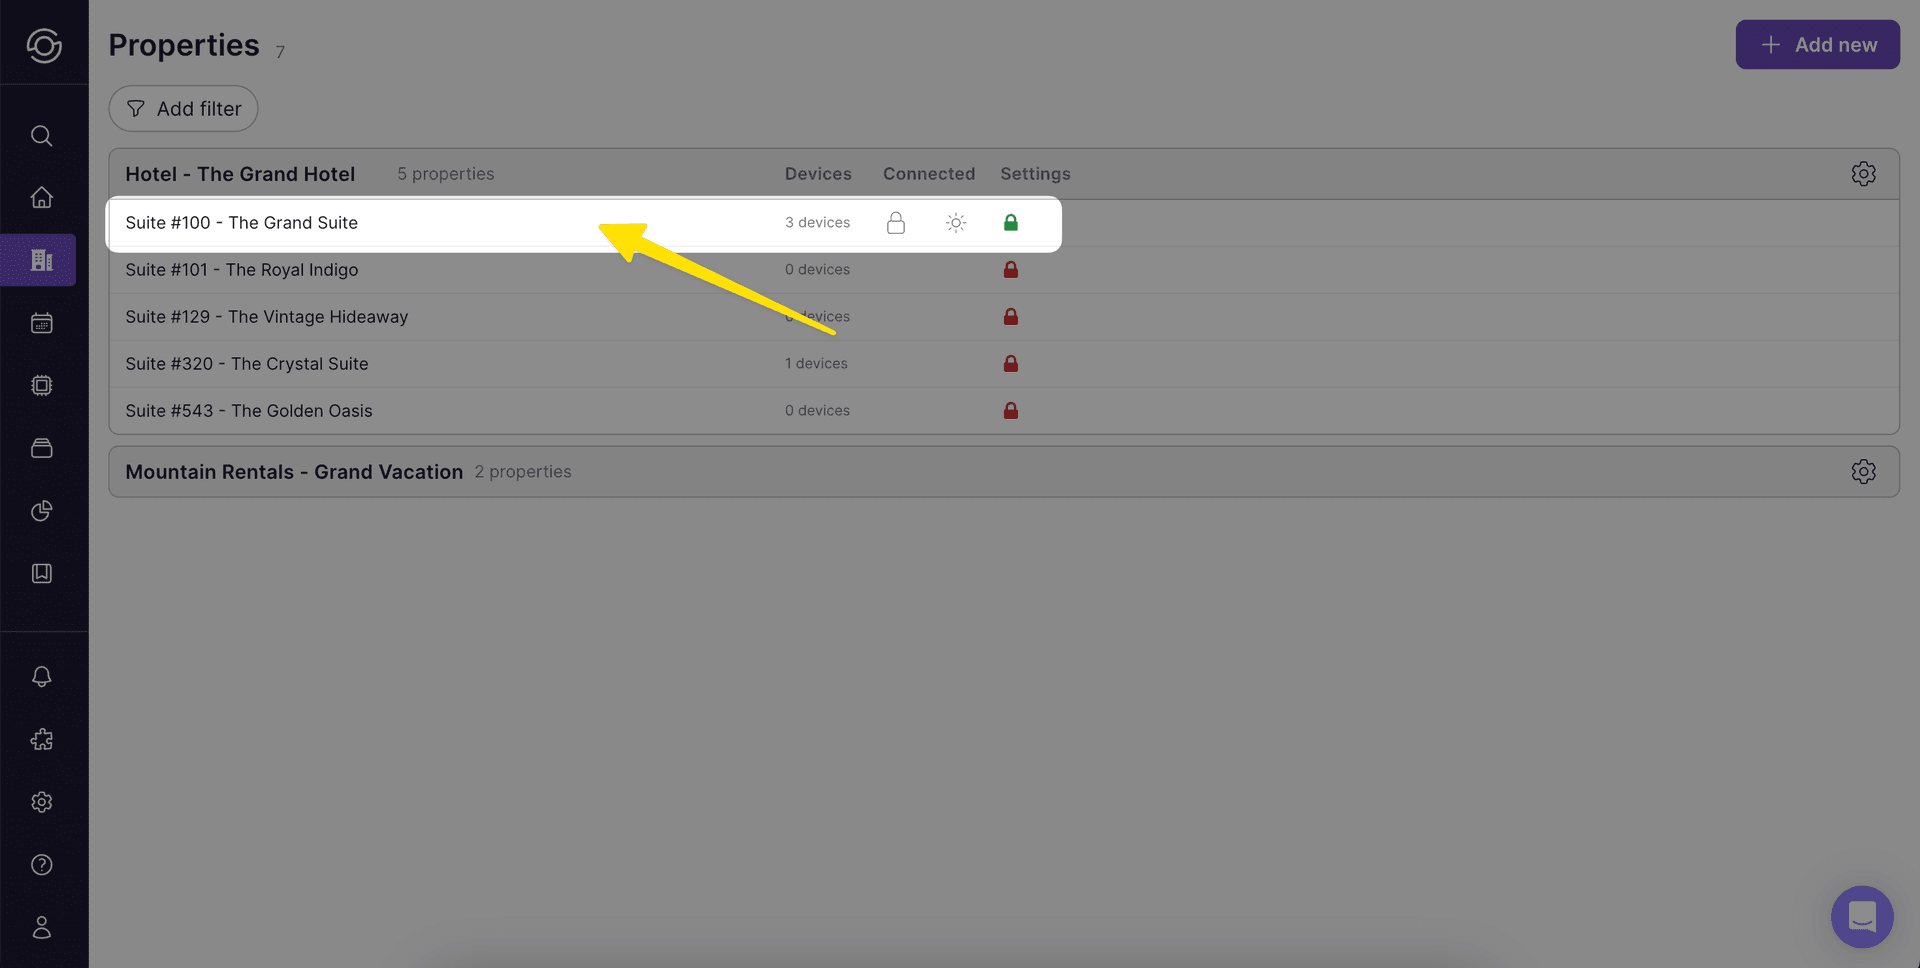This screenshot has height=968, width=1920.
Task: Open Suite #100 - The Grand Suite
Action: click(242, 223)
